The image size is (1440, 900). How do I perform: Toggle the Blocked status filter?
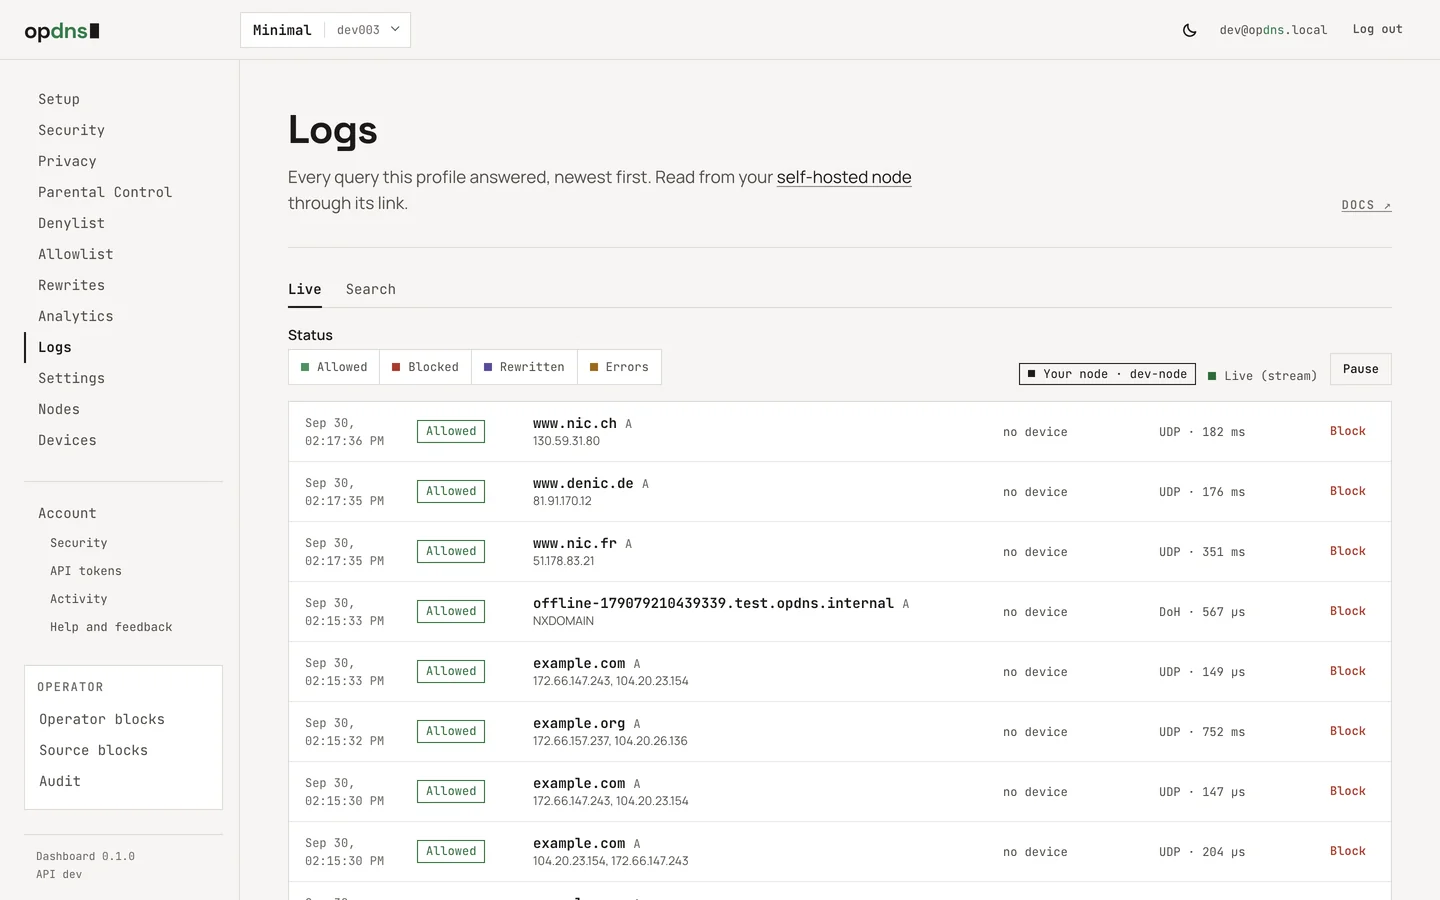click(425, 367)
